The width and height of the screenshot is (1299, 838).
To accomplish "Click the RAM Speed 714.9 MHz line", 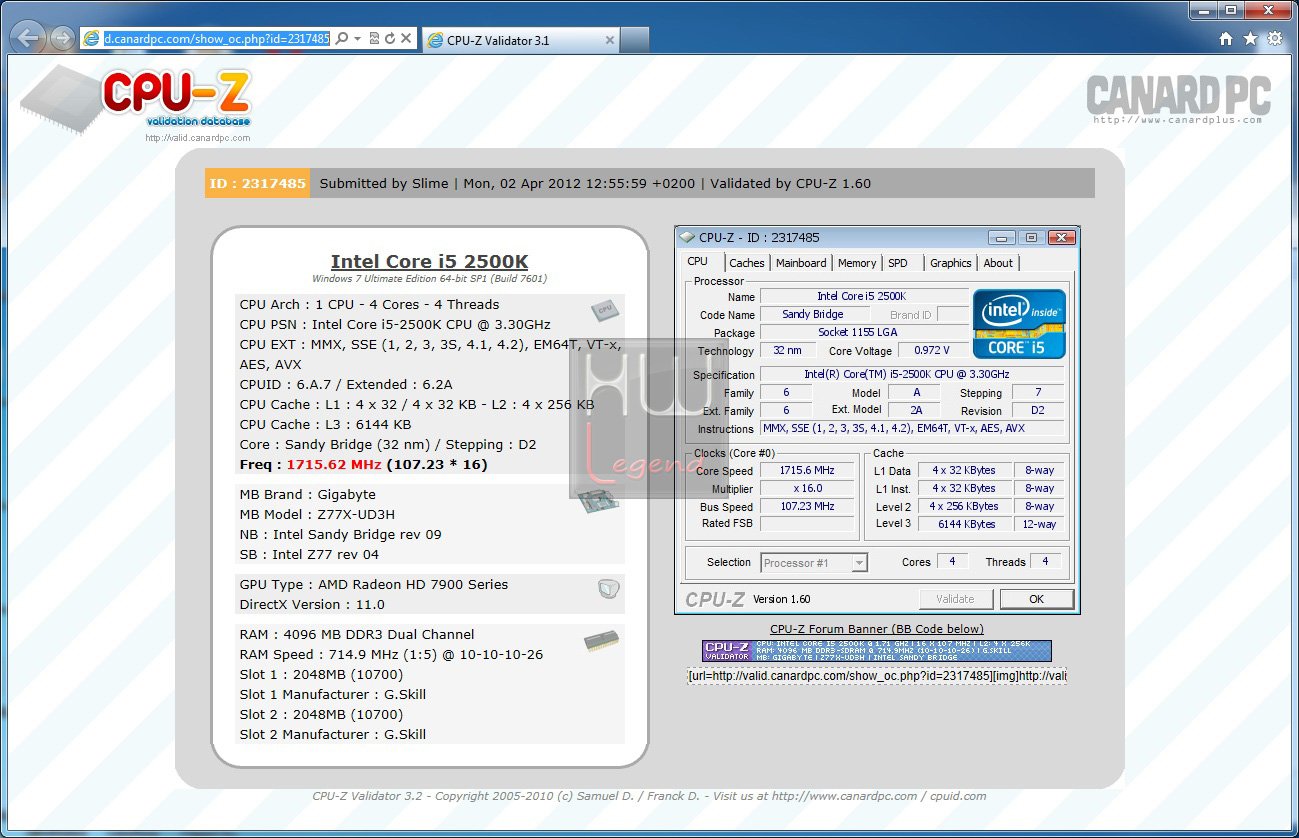I will click(x=391, y=654).
